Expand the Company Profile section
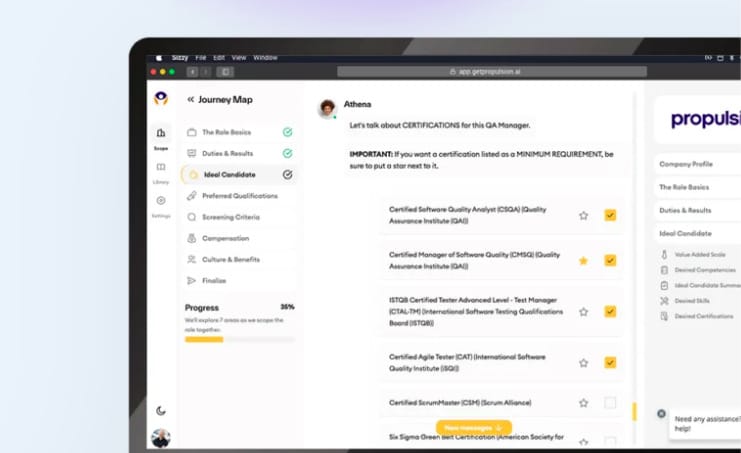The width and height of the screenshot is (741, 453). pyautogui.click(x=698, y=164)
